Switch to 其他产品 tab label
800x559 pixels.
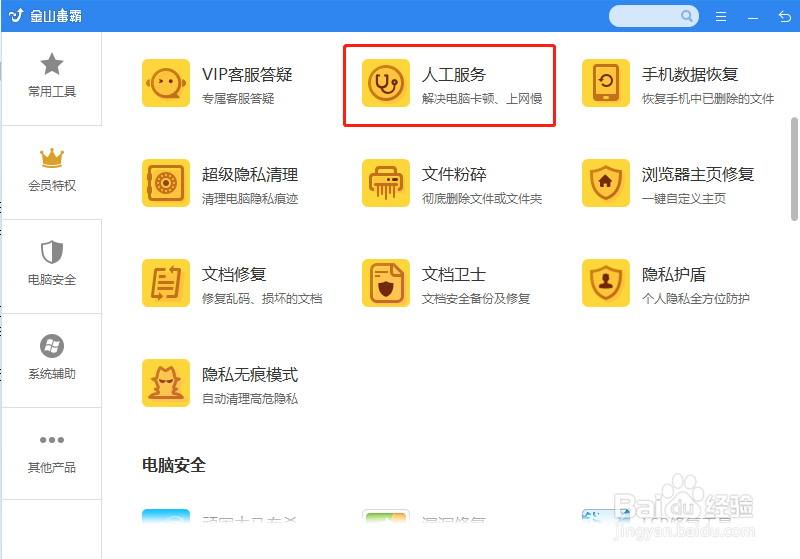coord(52,468)
